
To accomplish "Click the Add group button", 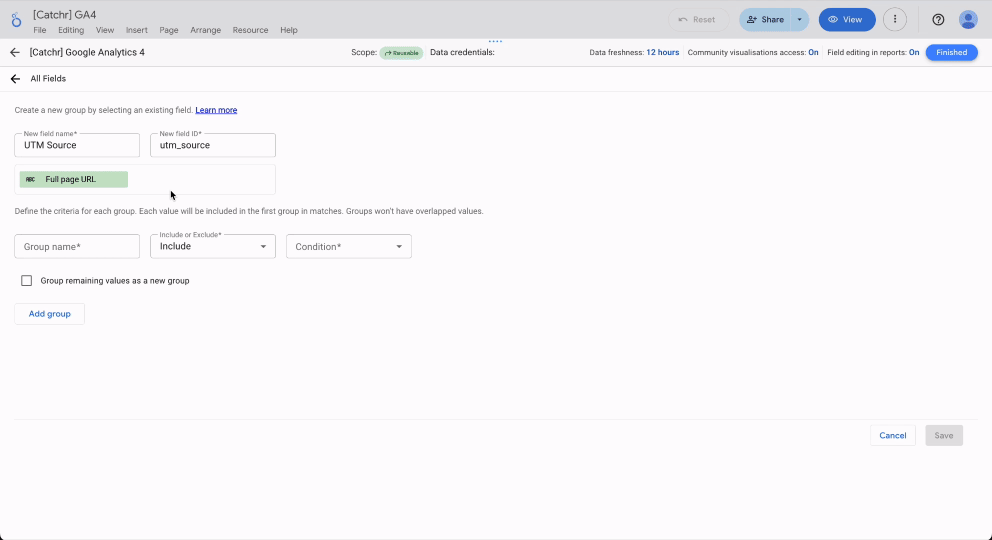I will point(49,314).
